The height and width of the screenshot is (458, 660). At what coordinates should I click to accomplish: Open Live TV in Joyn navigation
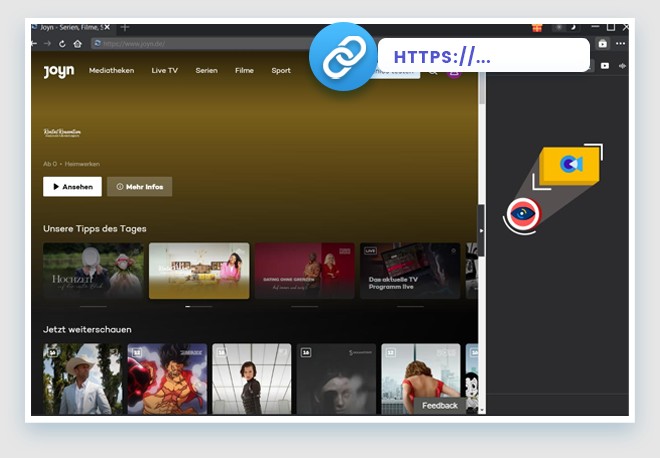tap(165, 70)
